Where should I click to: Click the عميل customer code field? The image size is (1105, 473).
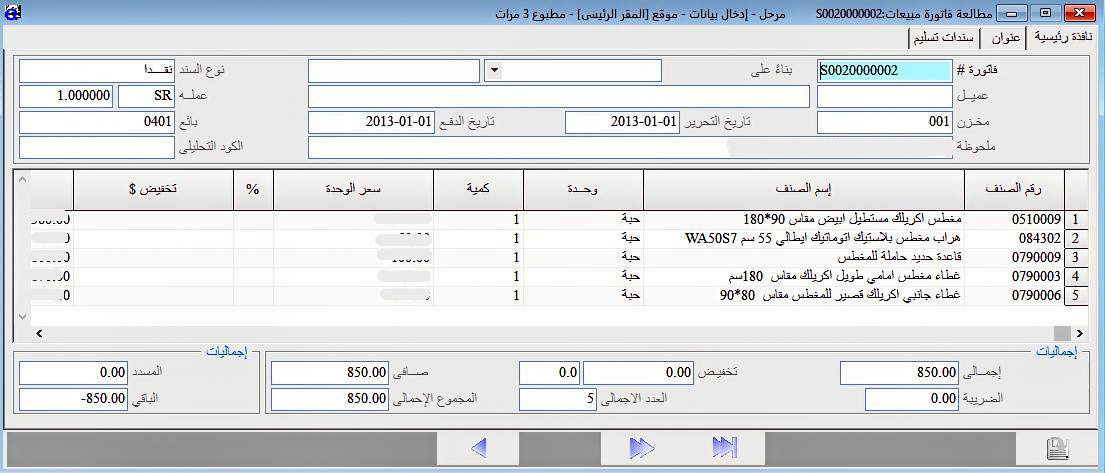(884, 97)
